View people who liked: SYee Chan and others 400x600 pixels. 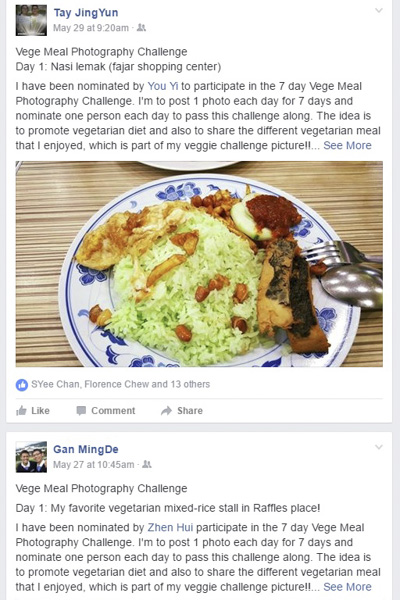[121, 384]
